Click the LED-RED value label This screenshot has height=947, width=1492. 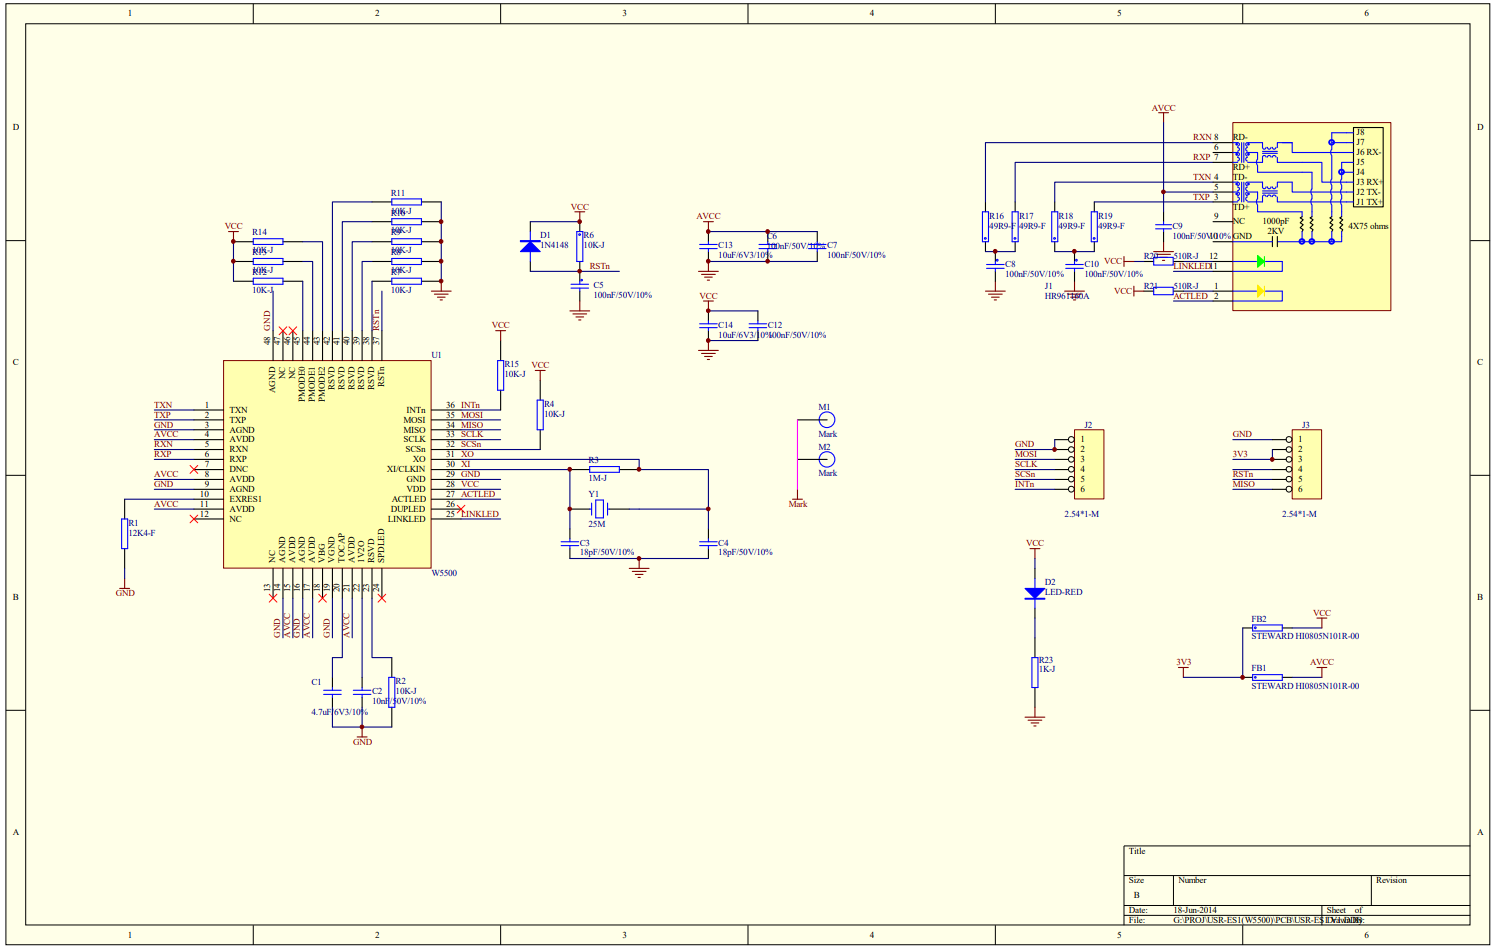click(1064, 592)
